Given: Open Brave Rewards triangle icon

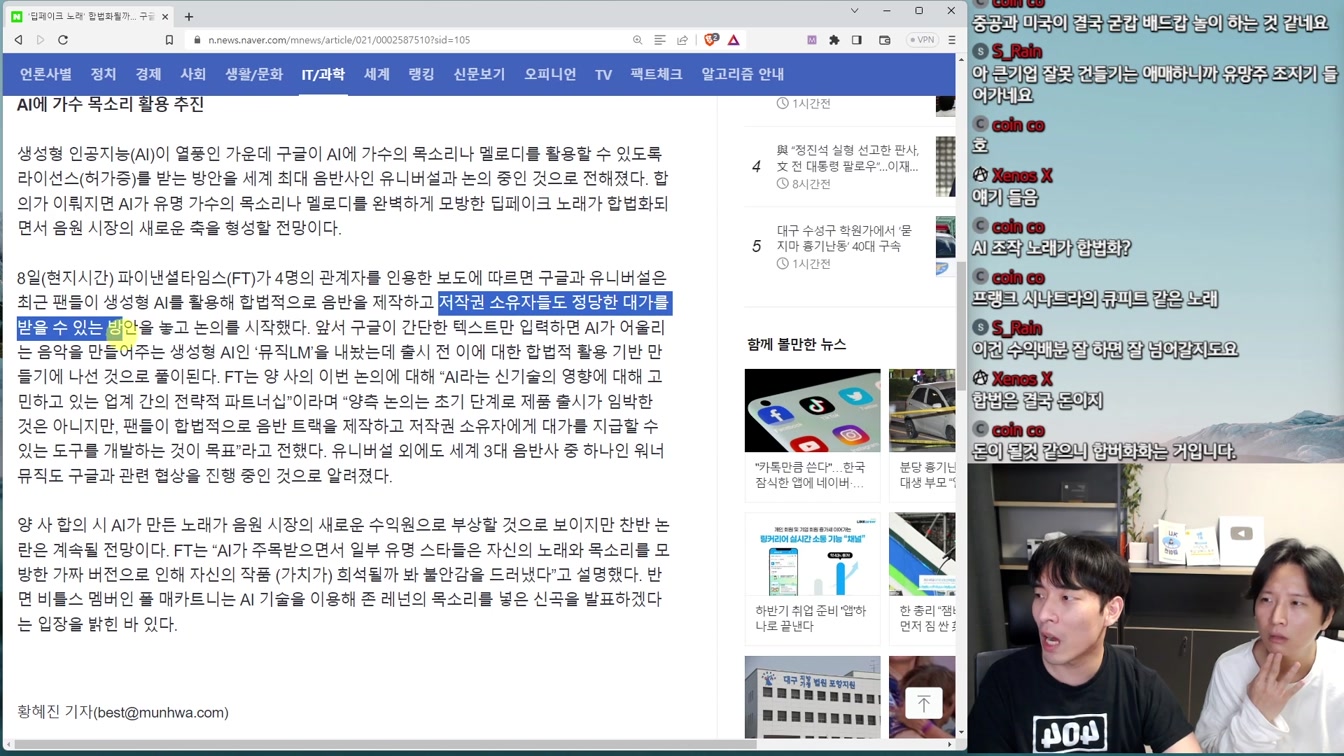Looking at the screenshot, I should pos(734,40).
